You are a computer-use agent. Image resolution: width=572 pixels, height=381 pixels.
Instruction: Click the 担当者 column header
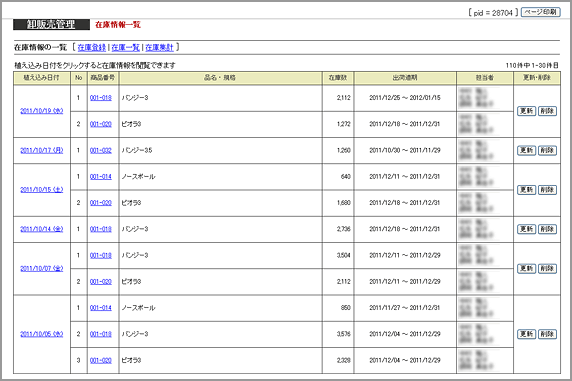tap(485, 78)
